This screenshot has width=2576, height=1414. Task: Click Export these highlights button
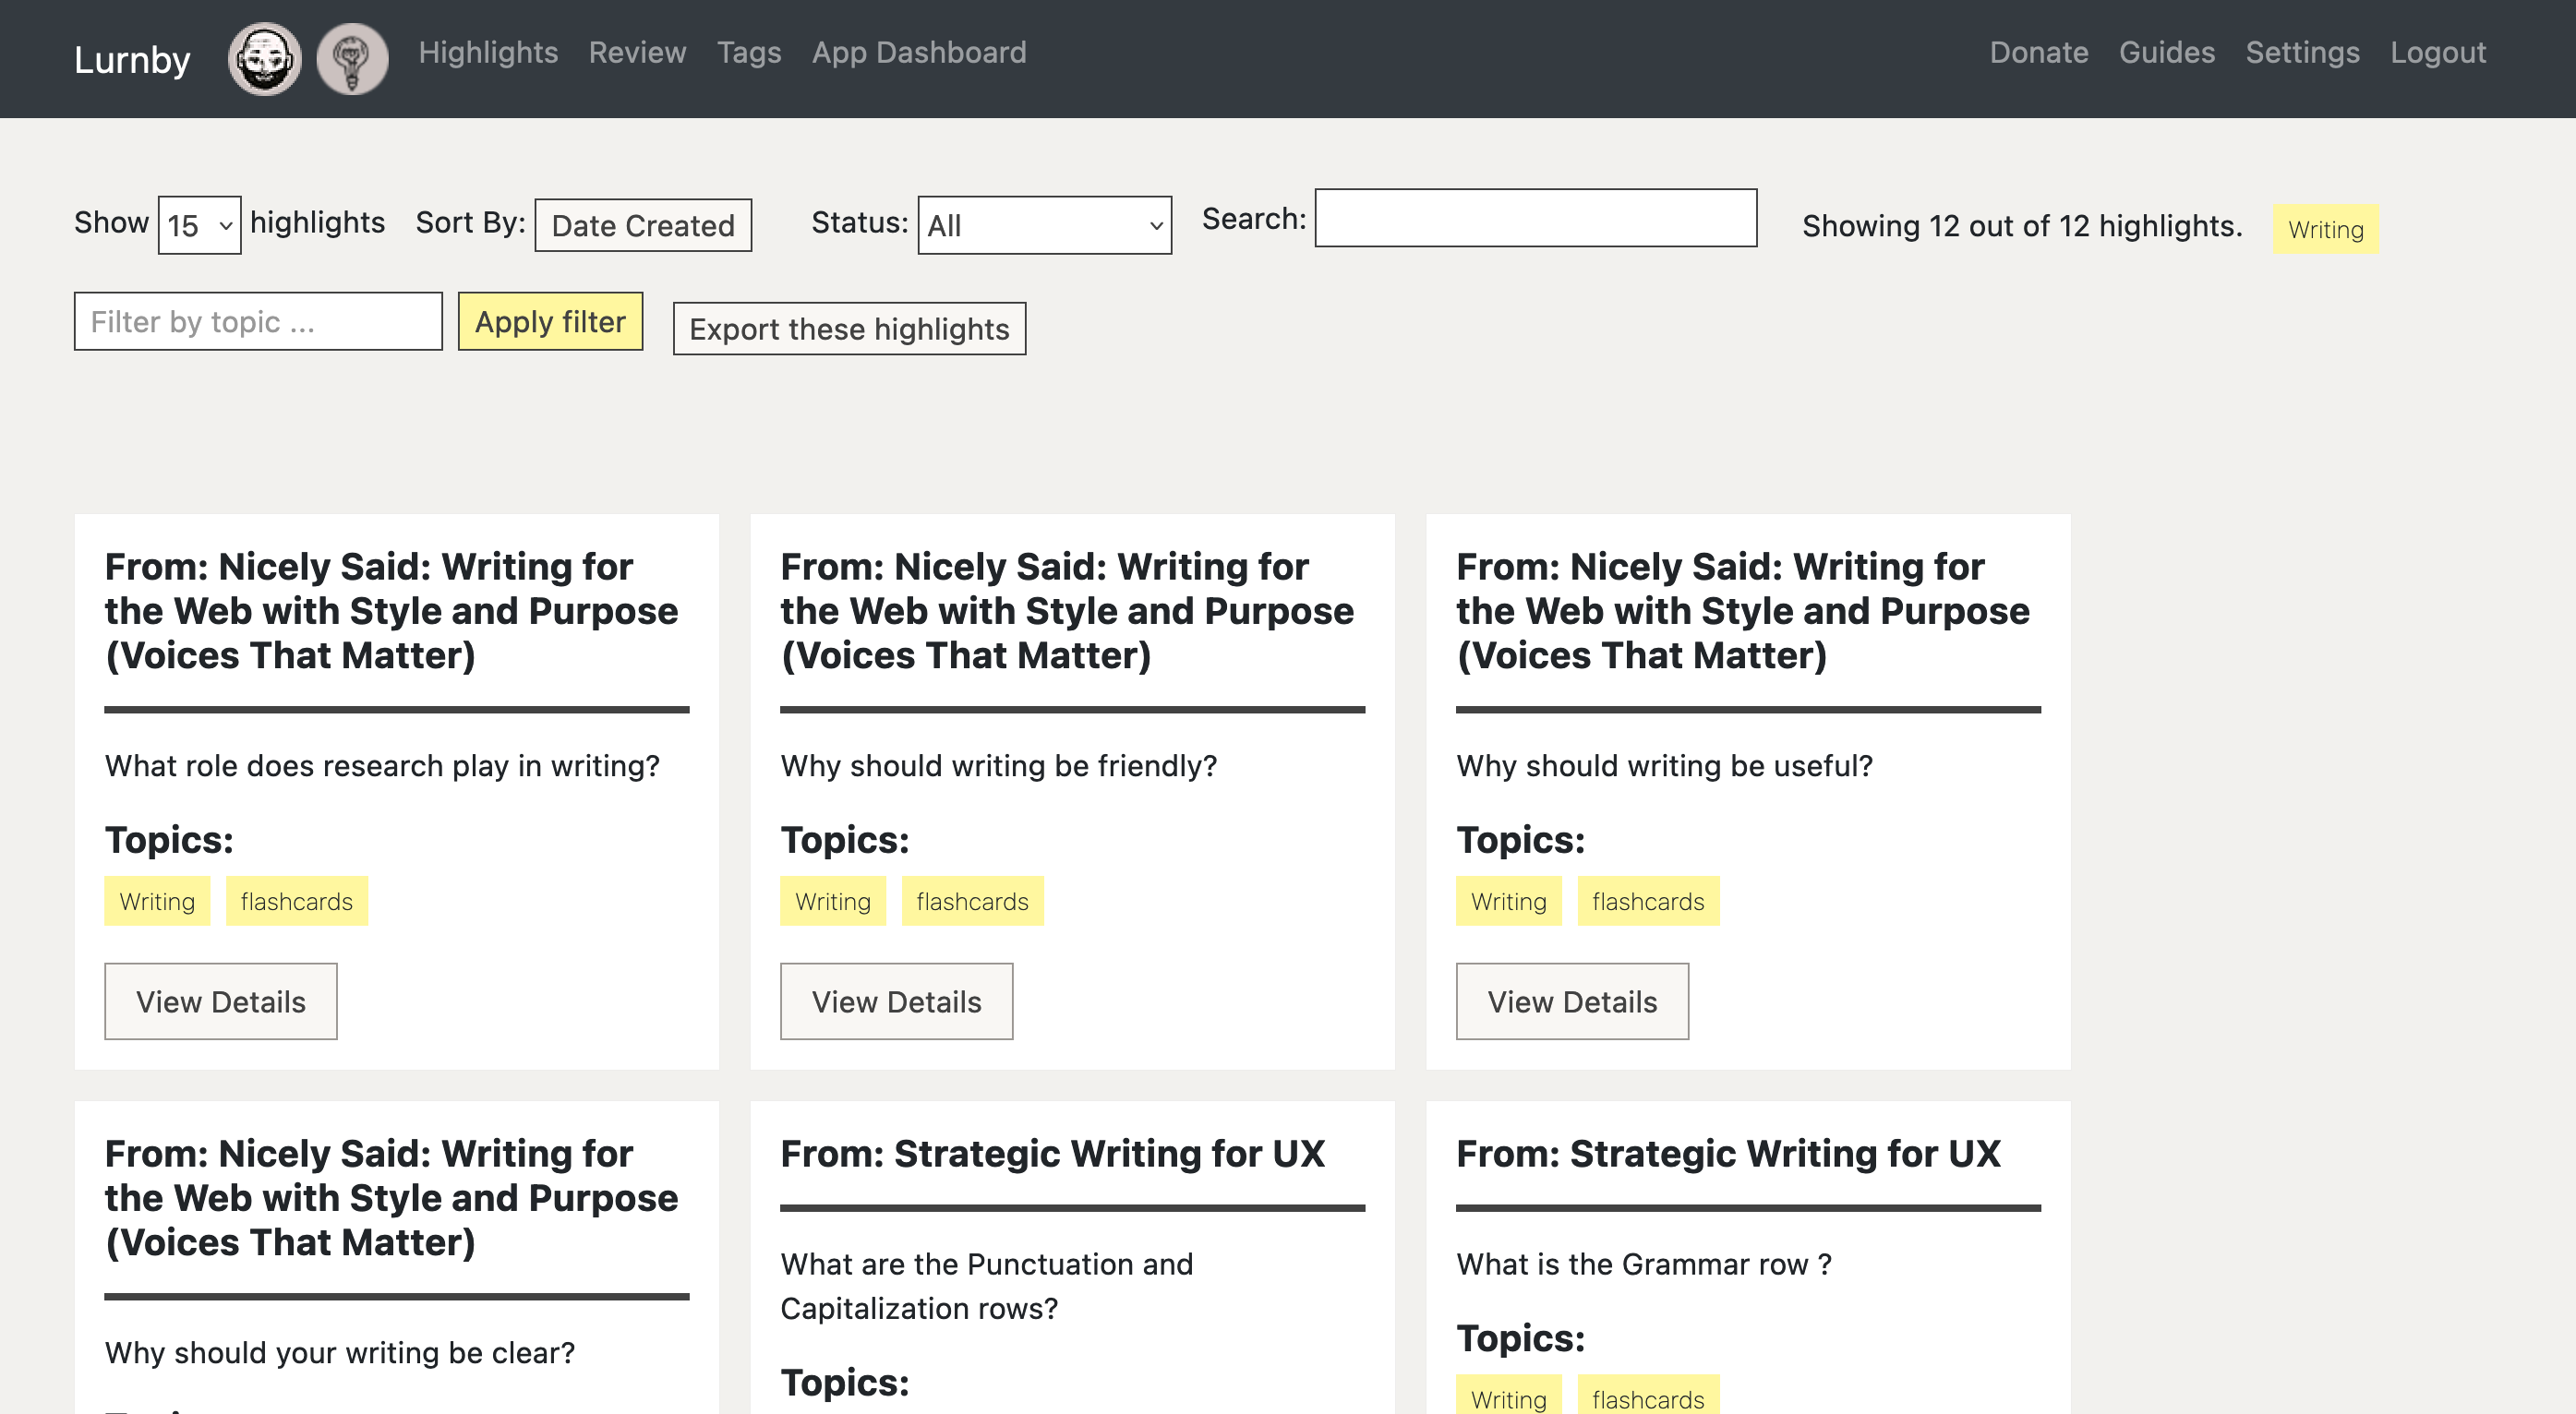tap(849, 329)
